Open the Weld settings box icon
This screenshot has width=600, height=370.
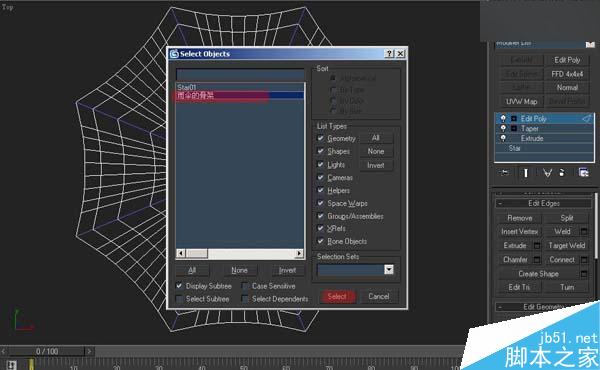click(x=584, y=231)
